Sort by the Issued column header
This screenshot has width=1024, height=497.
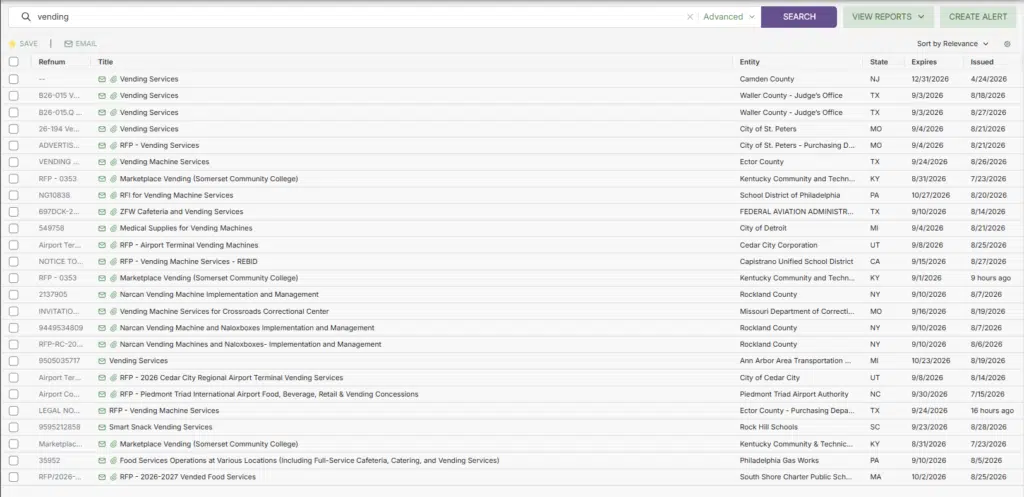tap(982, 62)
